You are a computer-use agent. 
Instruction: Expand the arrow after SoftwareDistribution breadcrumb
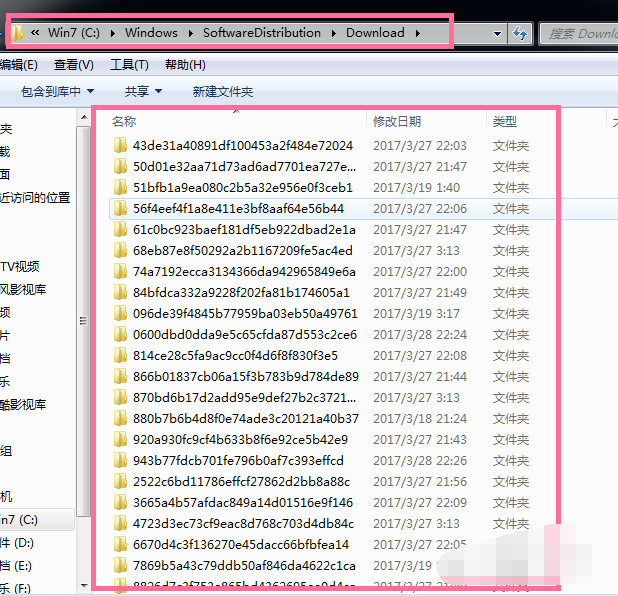[334, 34]
